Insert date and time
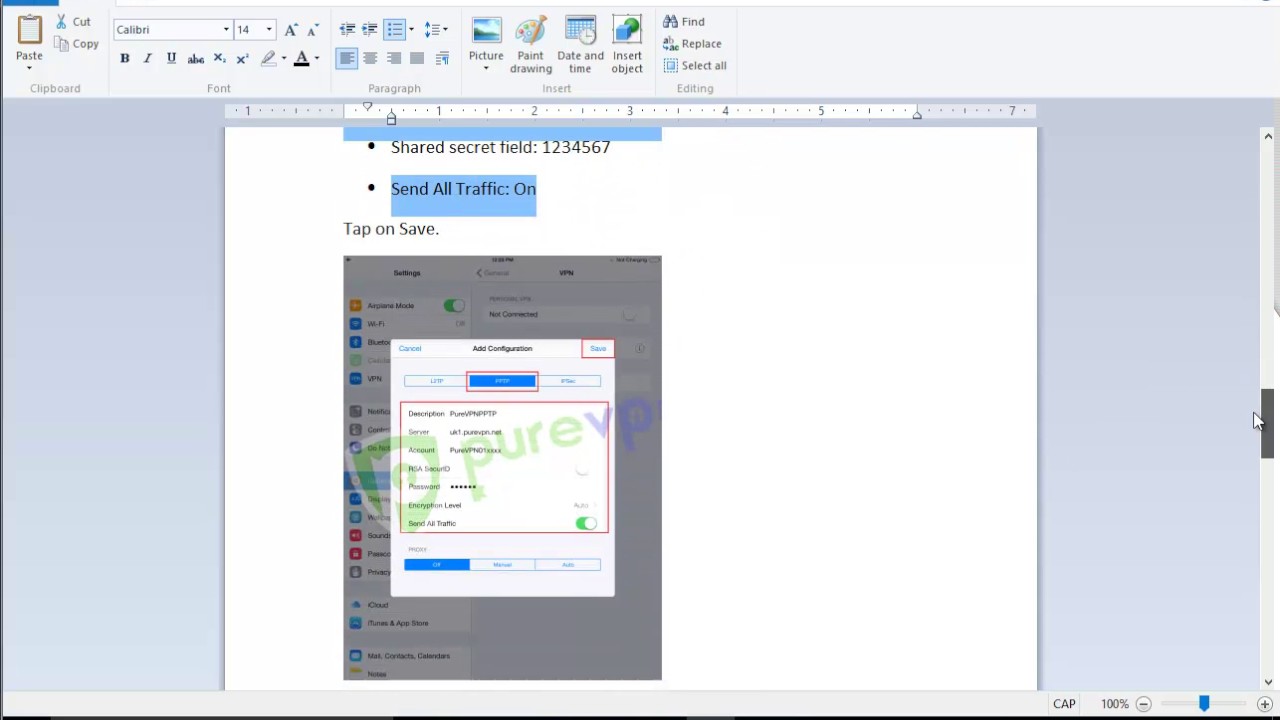1280x720 pixels. click(x=580, y=44)
